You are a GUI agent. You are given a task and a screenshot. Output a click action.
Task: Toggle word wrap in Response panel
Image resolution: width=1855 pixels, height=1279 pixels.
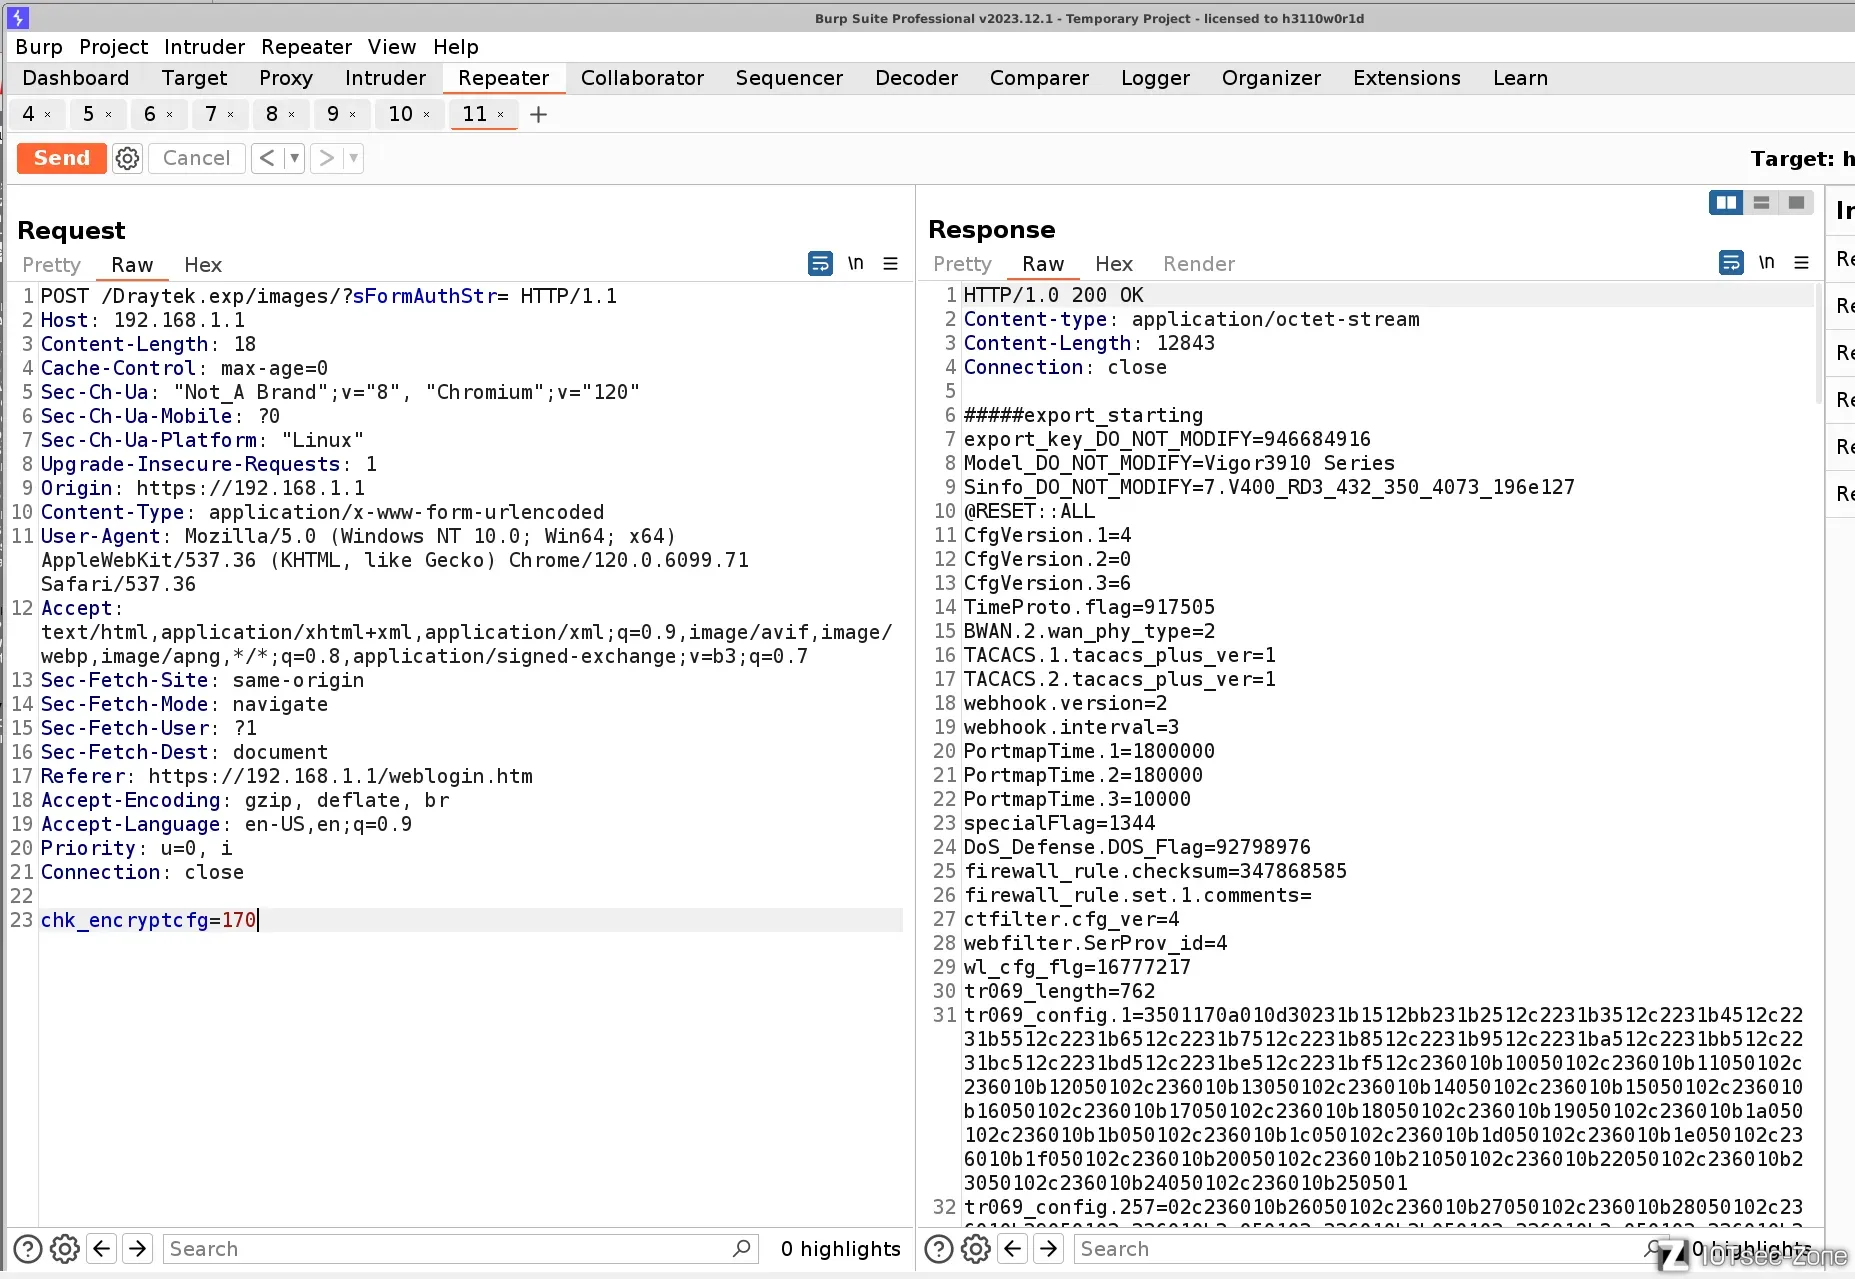pyautogui.click(x=1731, y=263)
